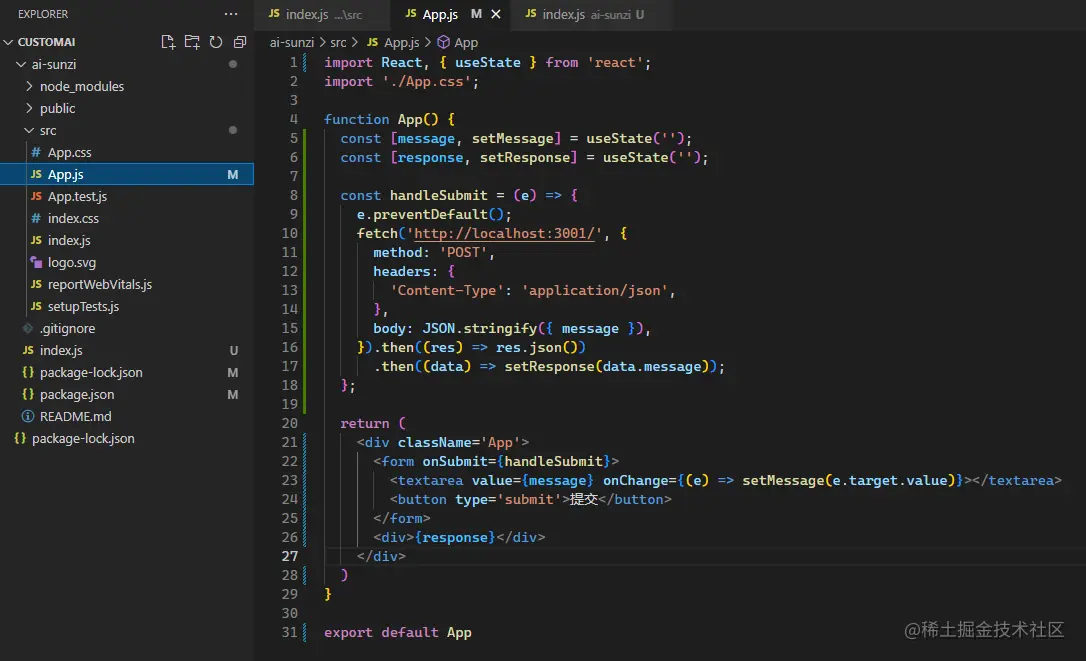Click the JS icon beside reportWebVitals.js
Viewport: 1086px width, 661px height.
click(36, 285)
